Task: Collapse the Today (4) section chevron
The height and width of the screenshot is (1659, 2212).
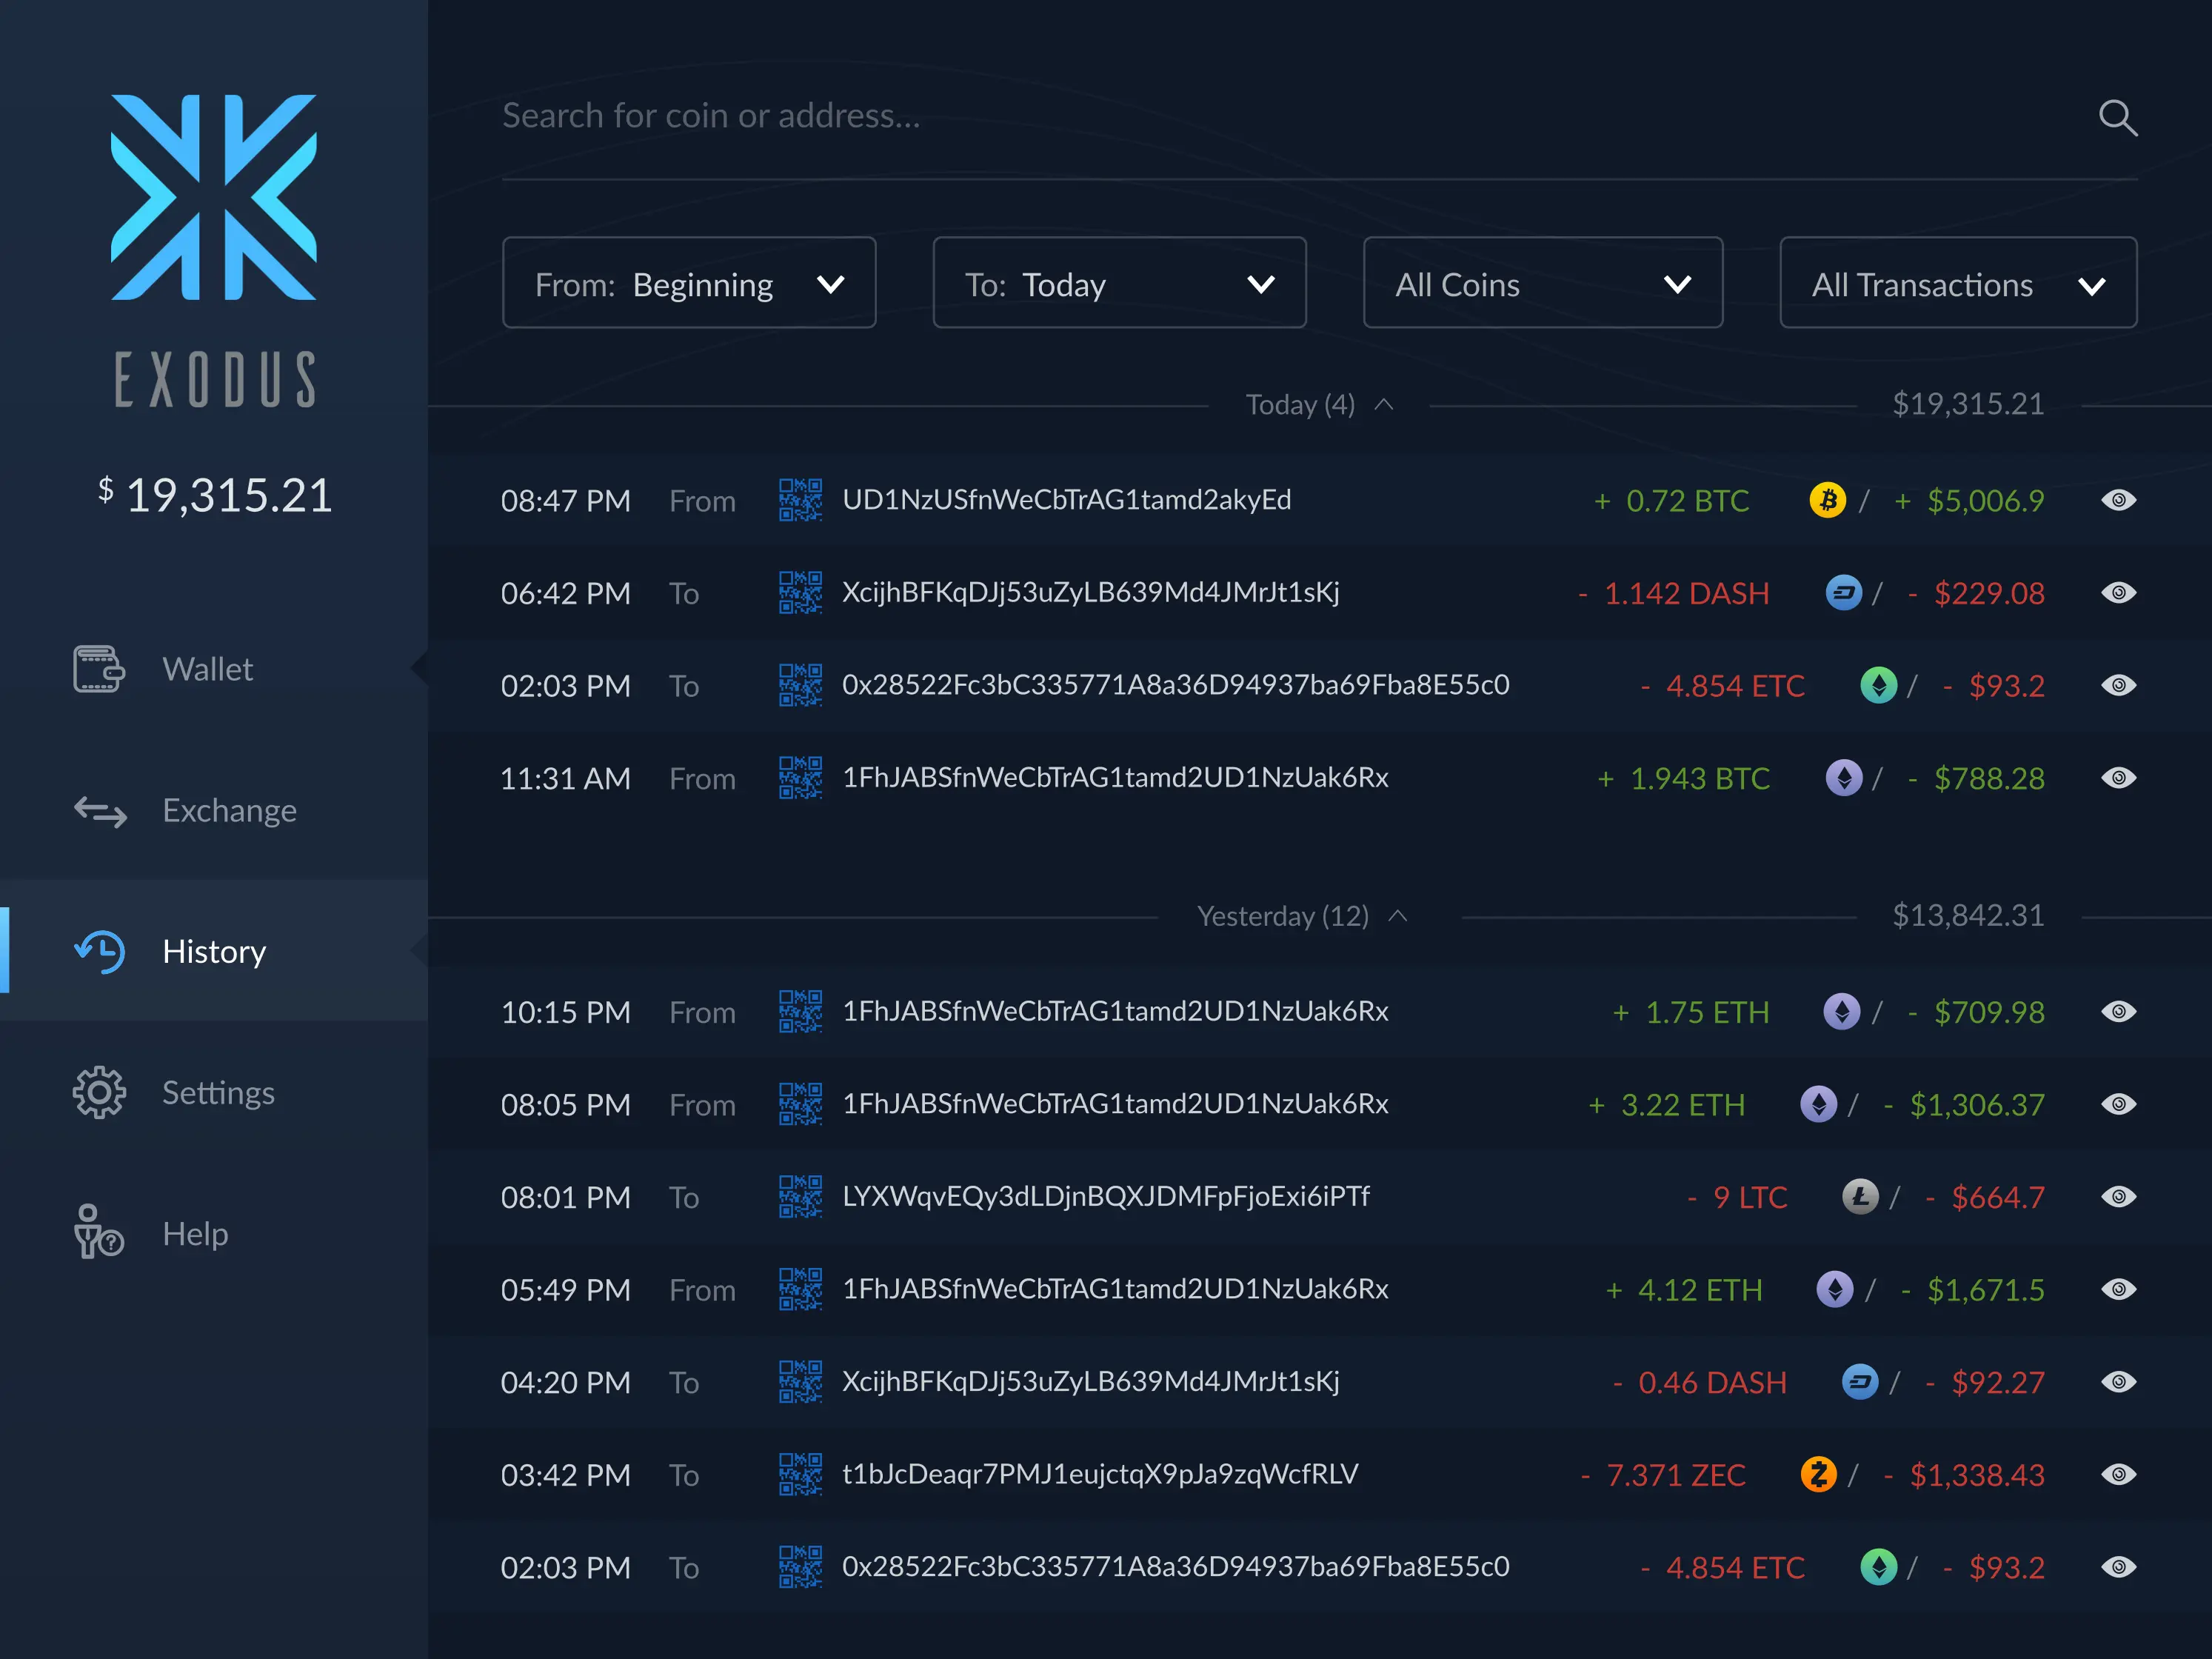Action: [1384, 404]
